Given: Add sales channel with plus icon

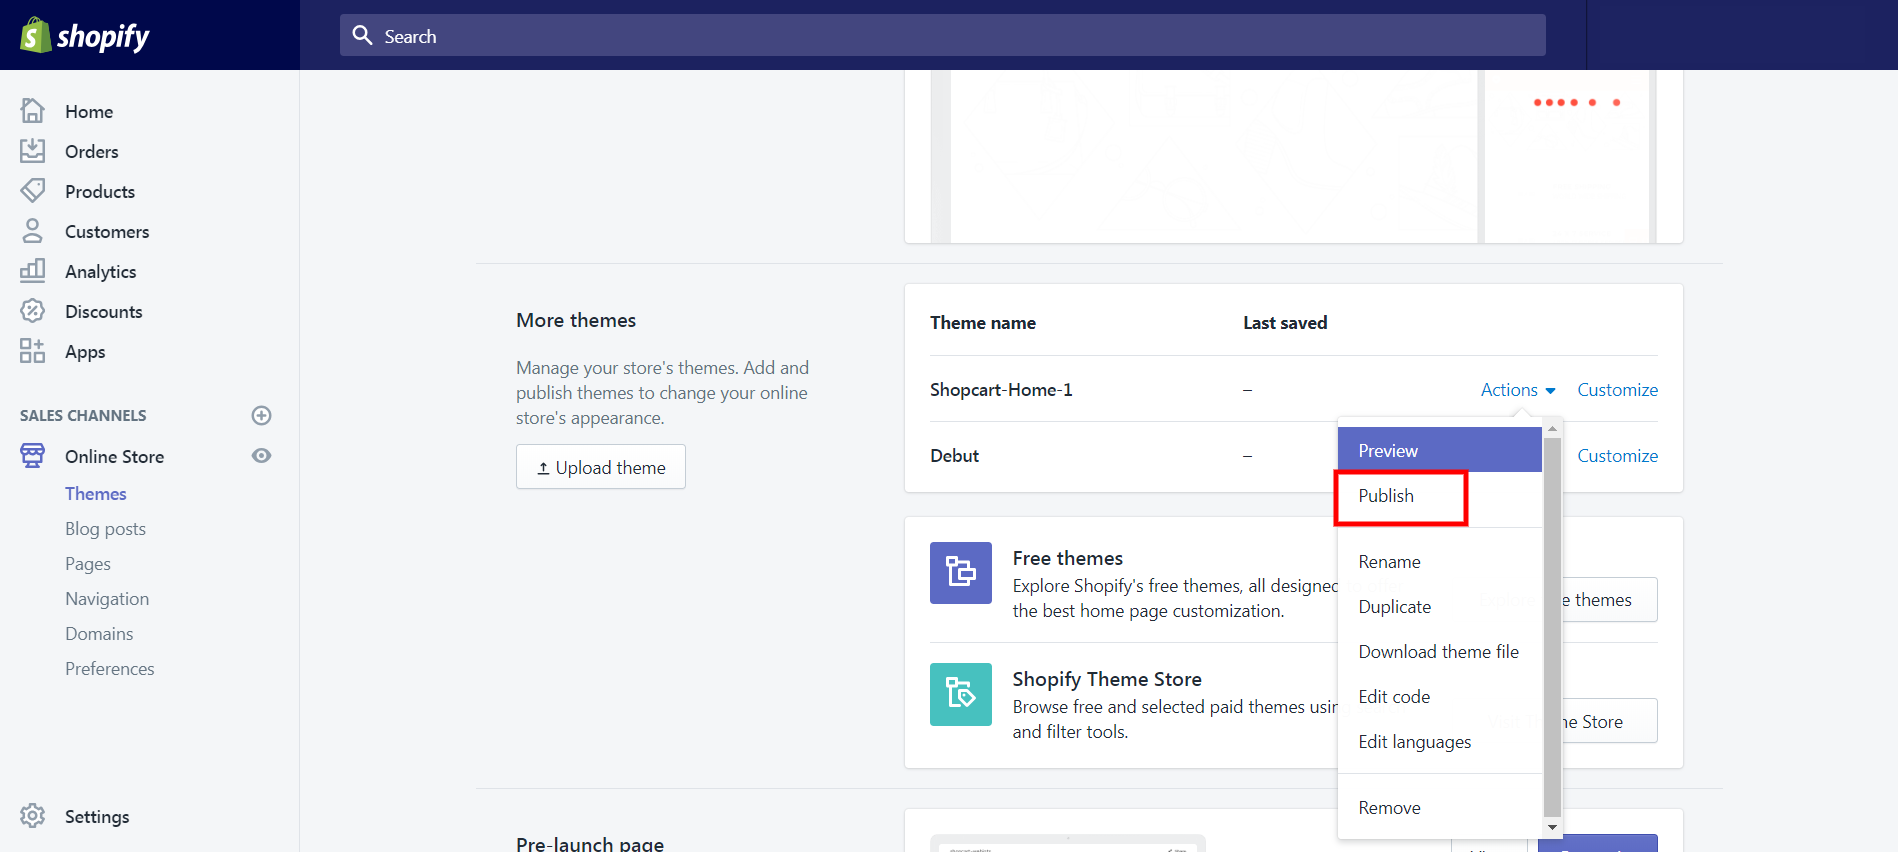Looking at the screenshot, I should tap(261, 415).
